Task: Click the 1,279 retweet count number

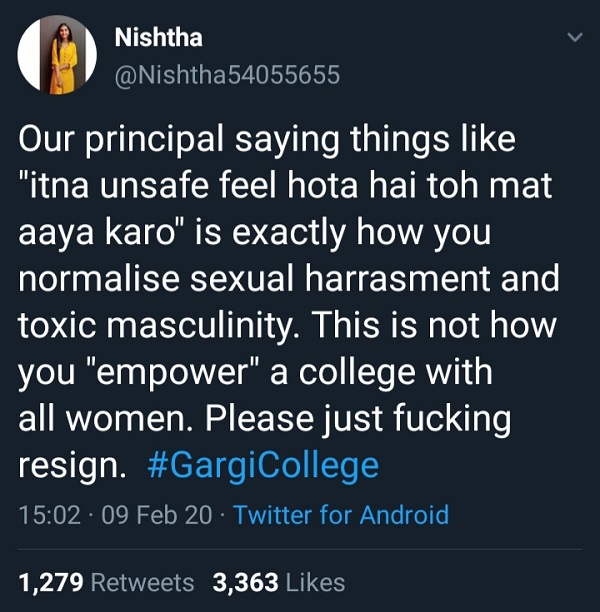Action: (x=50, y=583)
